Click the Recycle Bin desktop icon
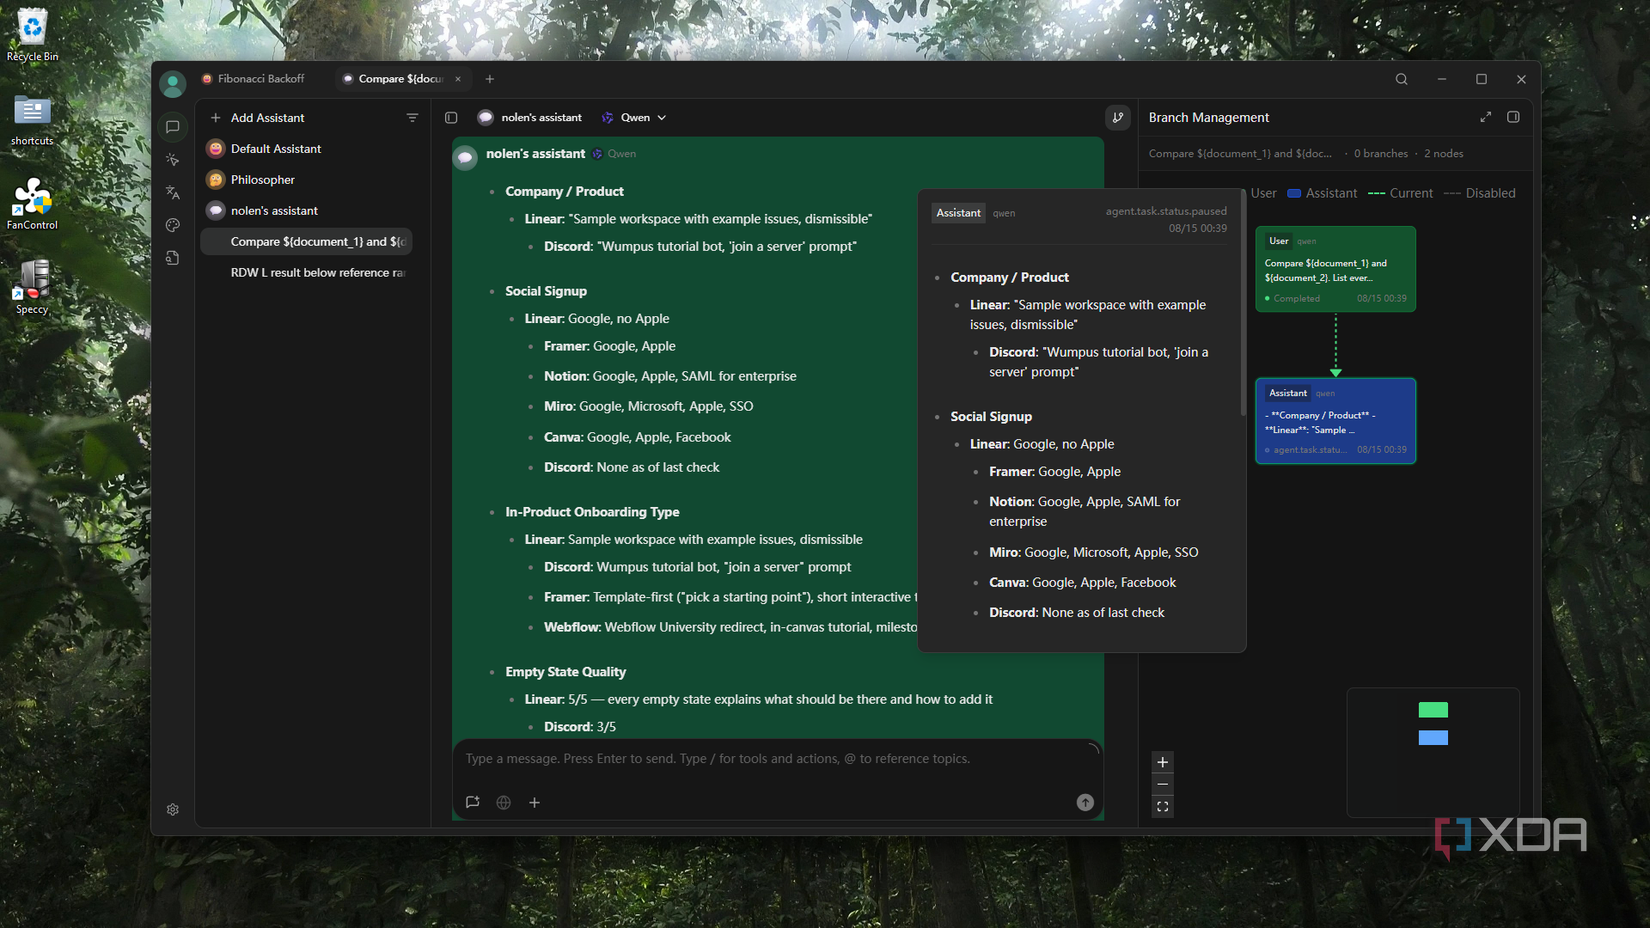This screenshot has width=1650, height=928. pyautogui.click(x=32, y=36)
